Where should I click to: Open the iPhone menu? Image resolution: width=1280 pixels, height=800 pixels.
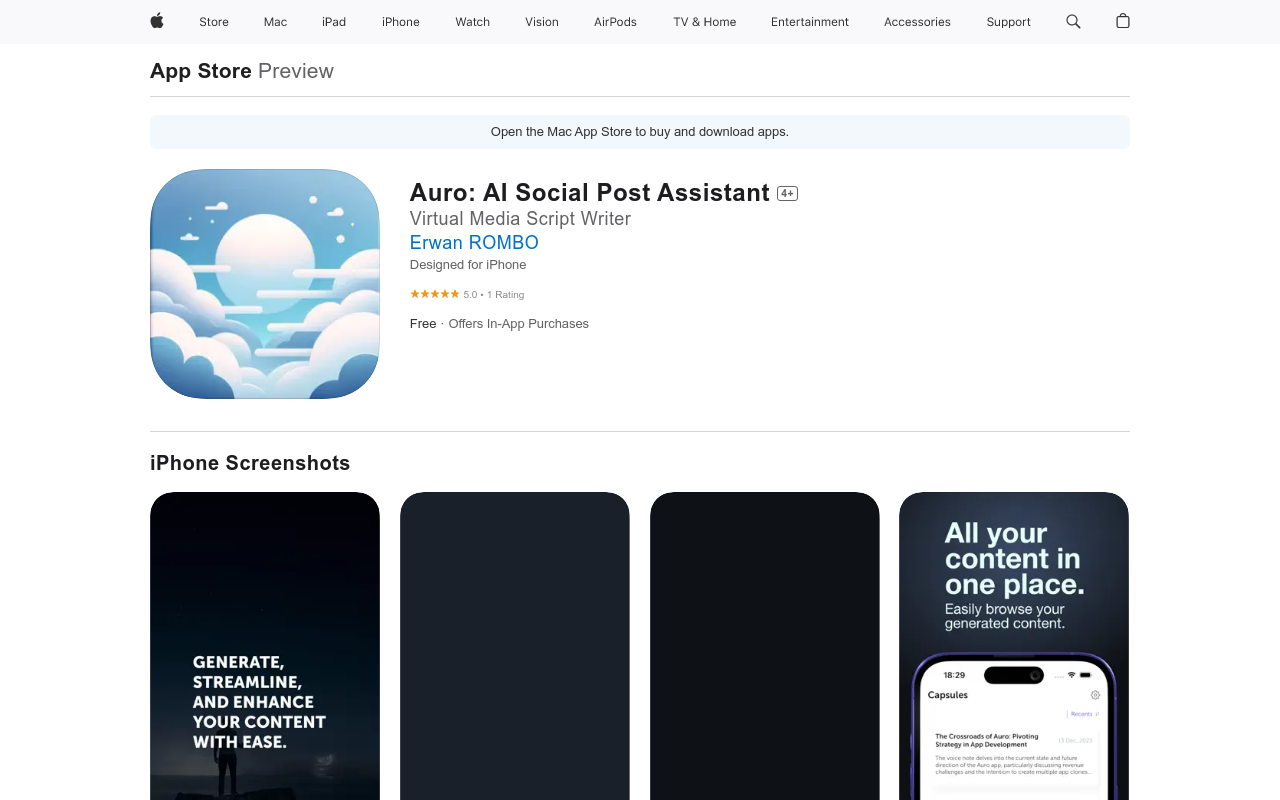point(401,22)
